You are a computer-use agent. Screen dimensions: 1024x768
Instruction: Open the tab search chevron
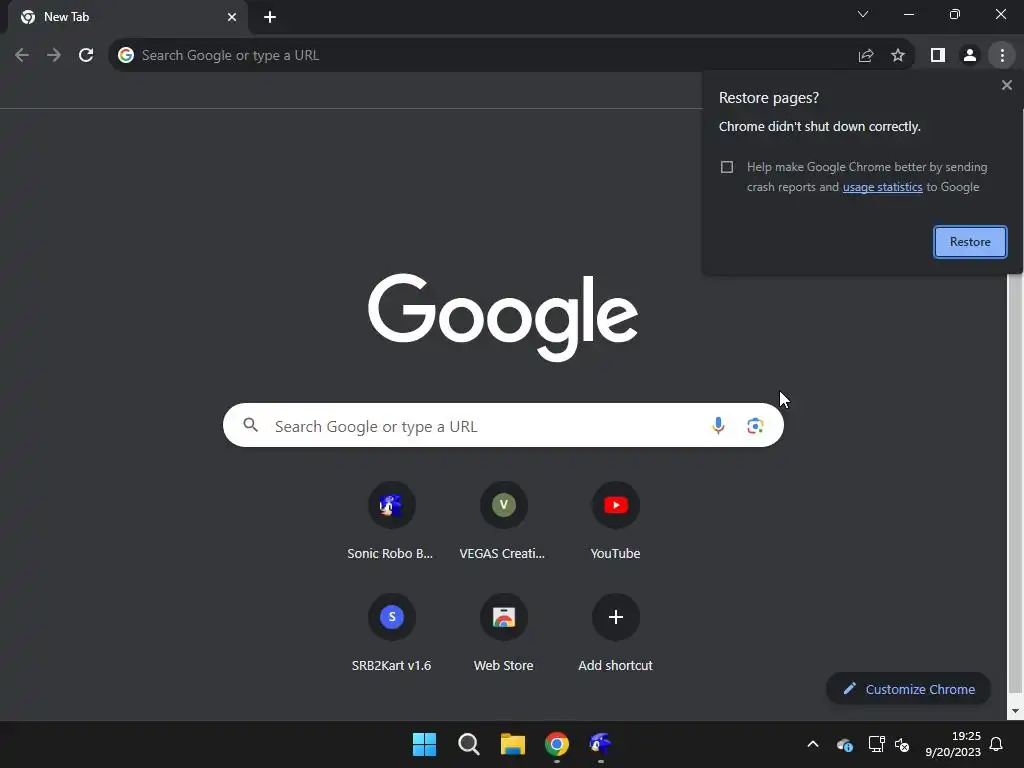[863, 14]
